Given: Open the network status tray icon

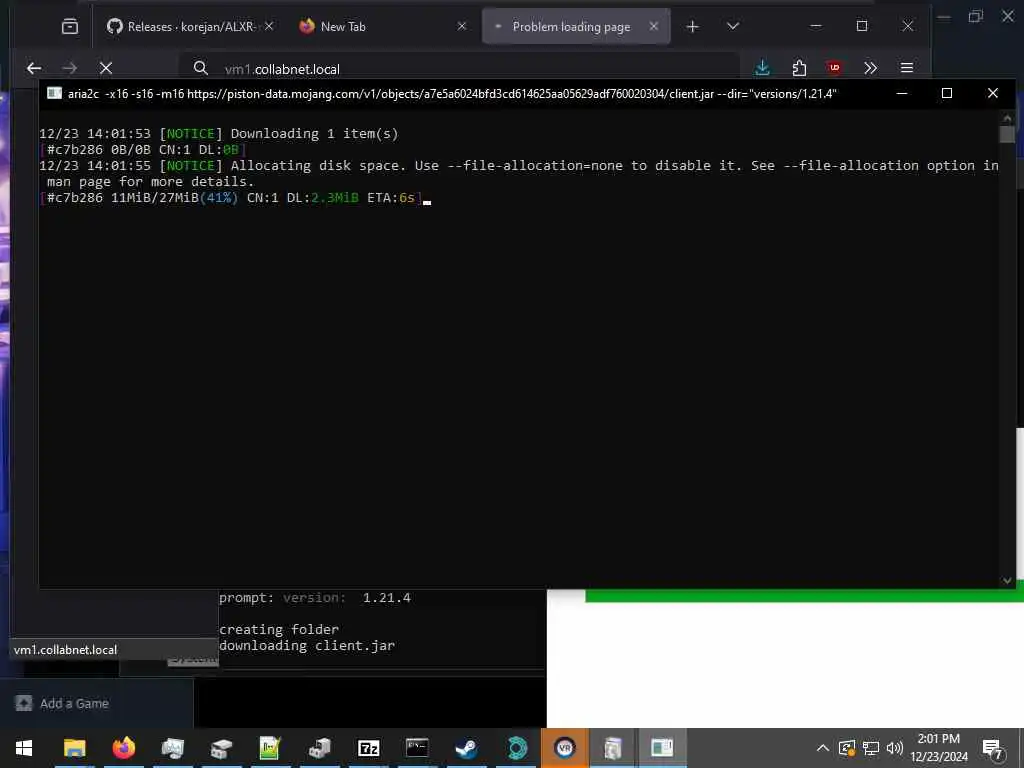Looking at the screenshot, I should [871, 748].
